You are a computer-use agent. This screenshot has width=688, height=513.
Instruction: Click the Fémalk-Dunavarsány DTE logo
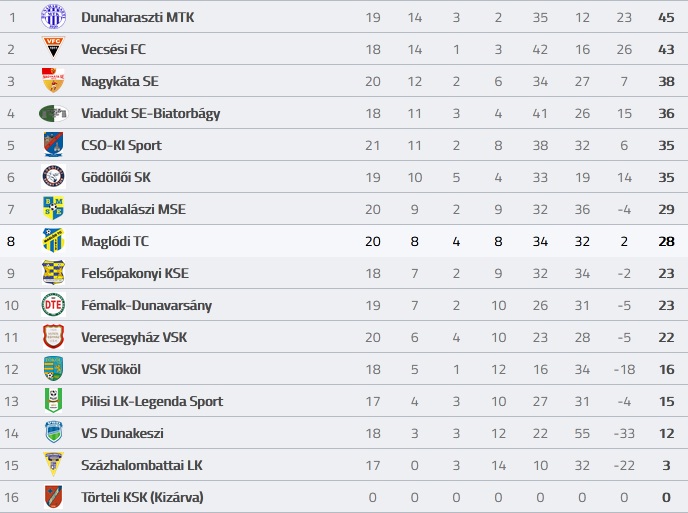click(53, 305)
